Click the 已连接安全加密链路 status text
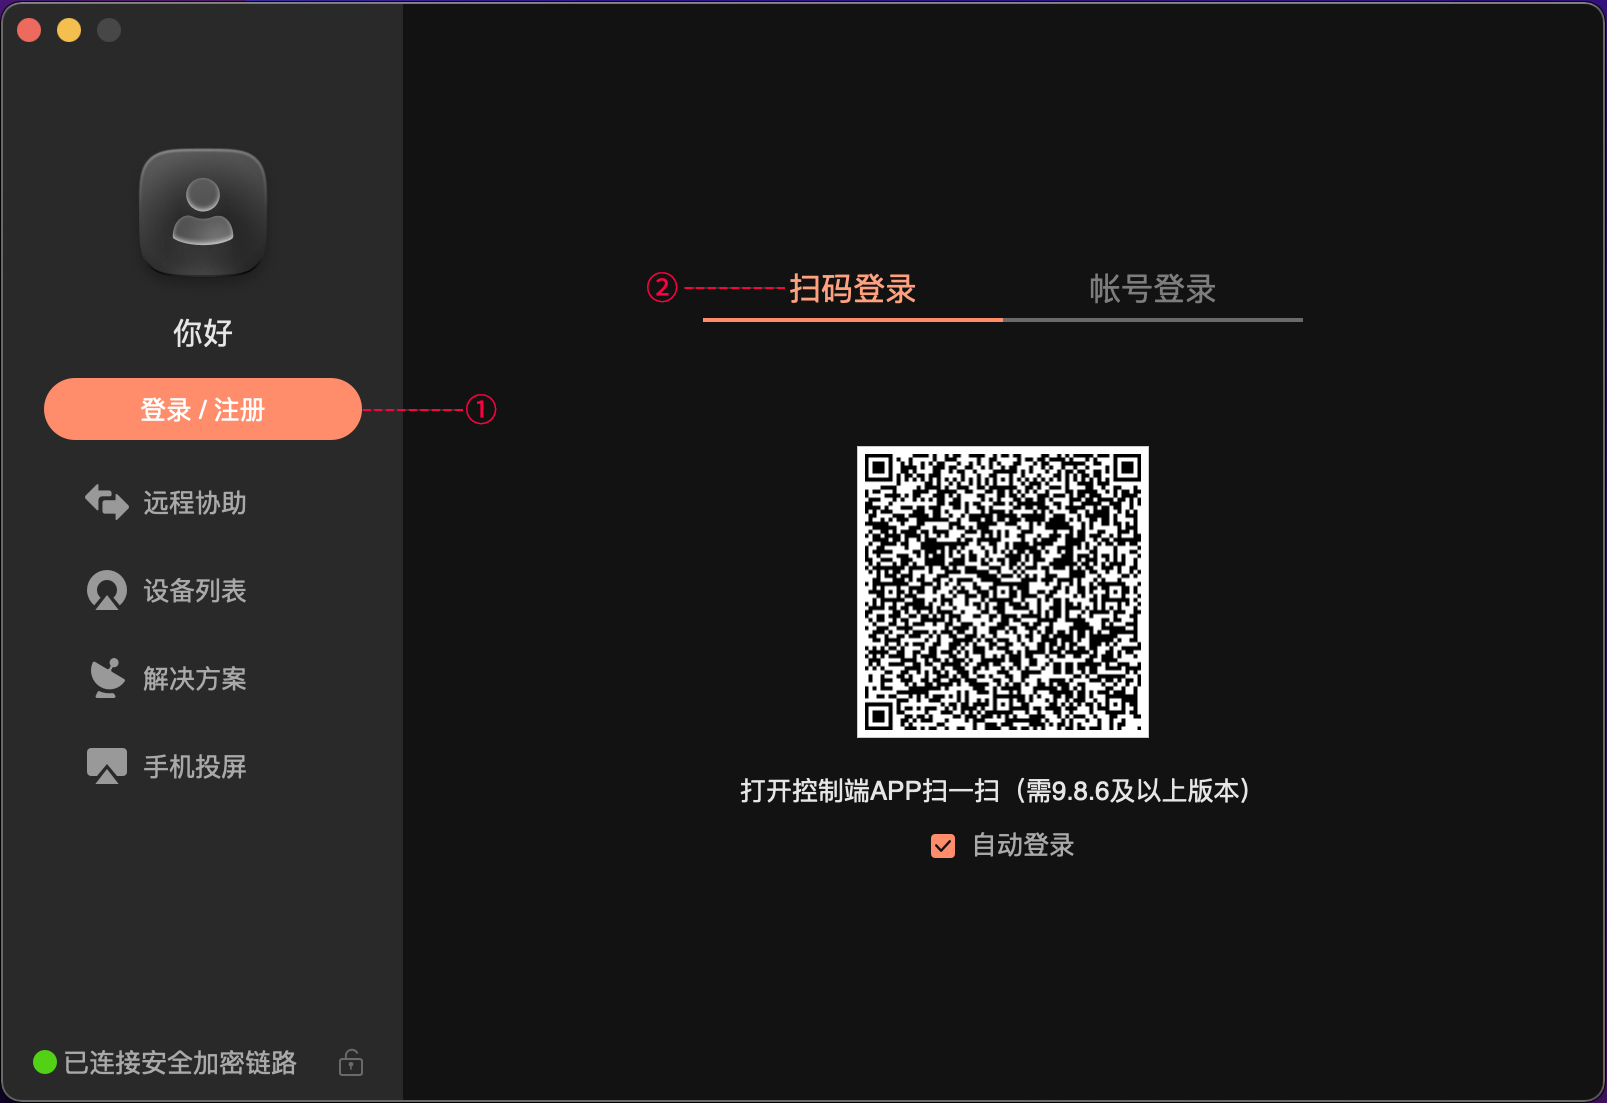The height and width of the screenshot is (1103, 1607). coord(180,1063)
